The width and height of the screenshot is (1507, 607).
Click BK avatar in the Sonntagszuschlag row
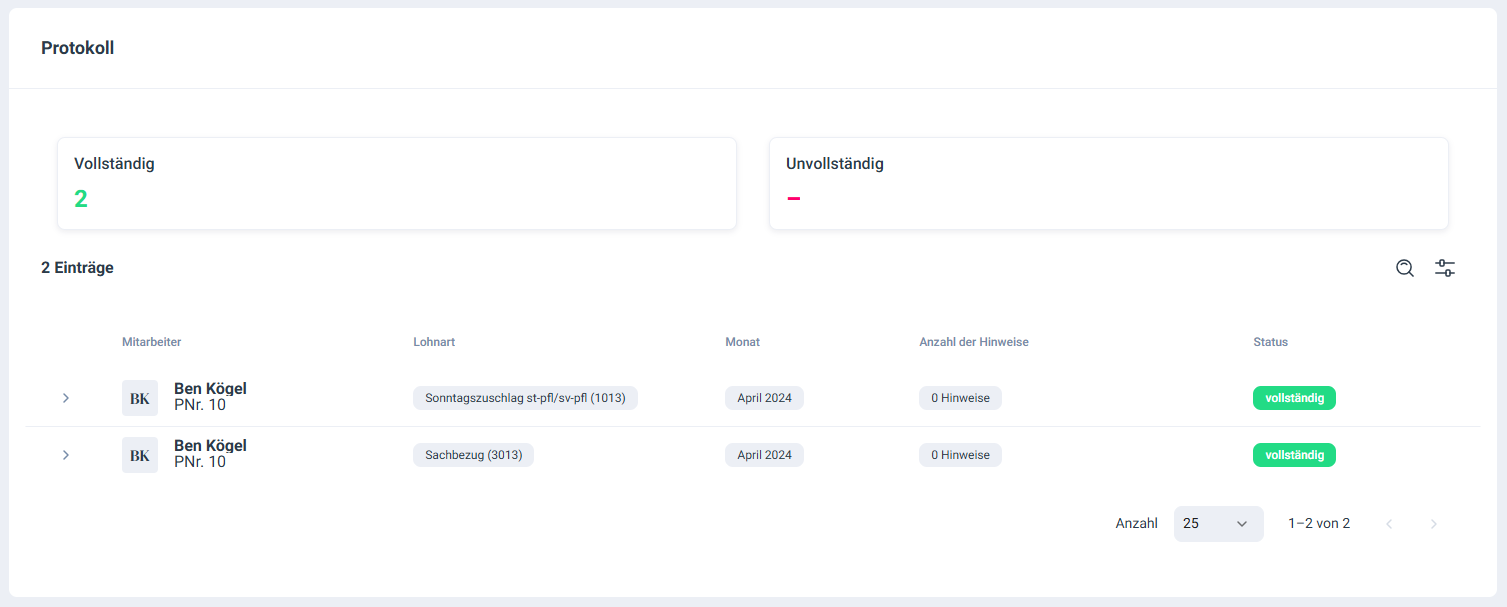[x=140, y=398]
